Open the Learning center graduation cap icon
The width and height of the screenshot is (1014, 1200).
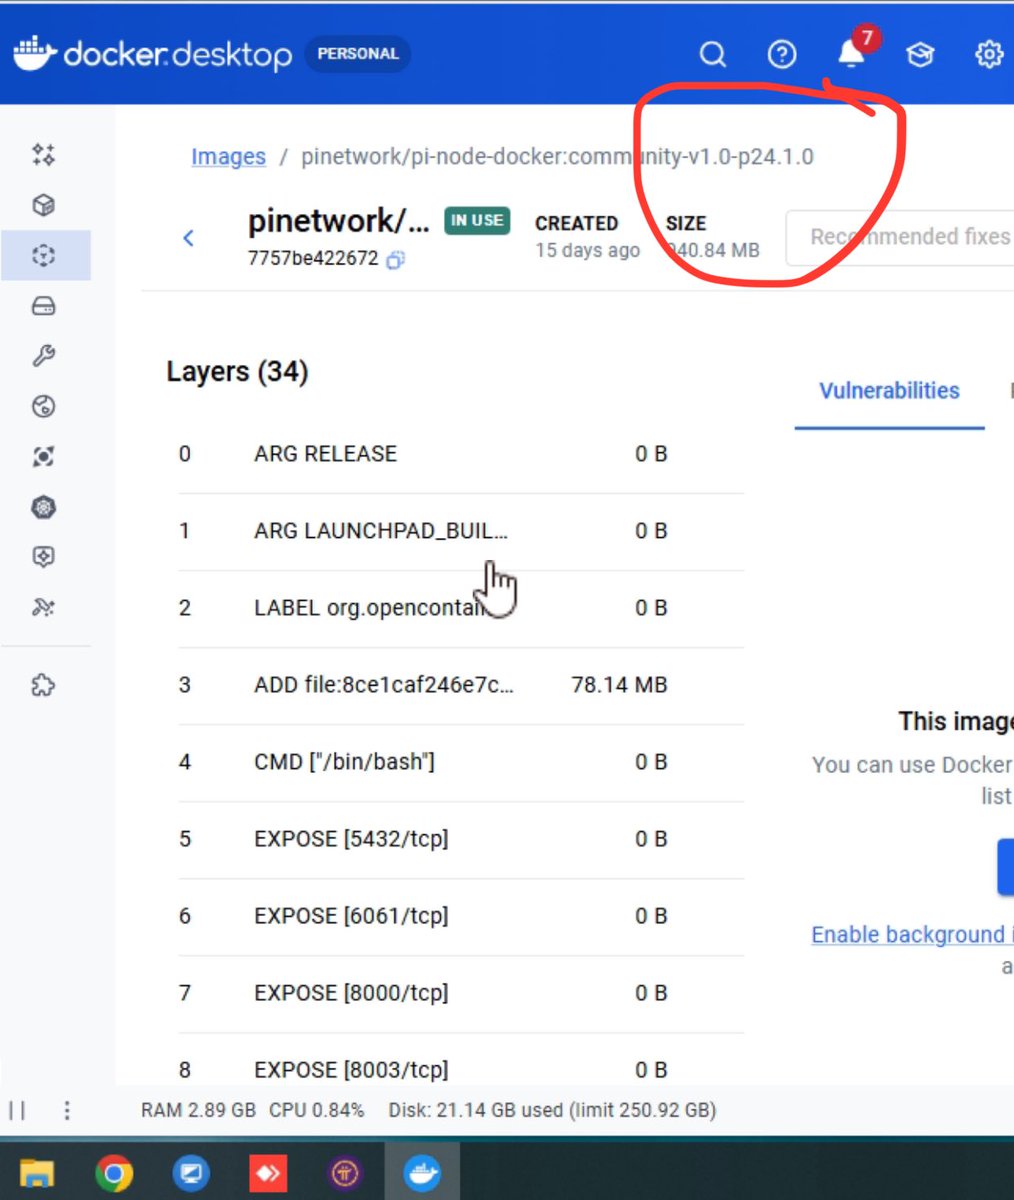920,54
